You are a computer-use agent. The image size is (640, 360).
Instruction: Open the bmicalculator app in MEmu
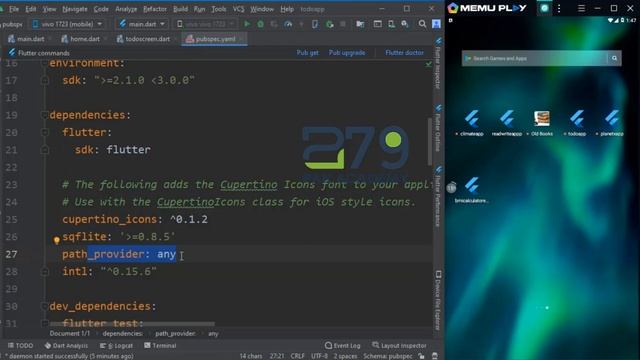(x=471, y=189)
